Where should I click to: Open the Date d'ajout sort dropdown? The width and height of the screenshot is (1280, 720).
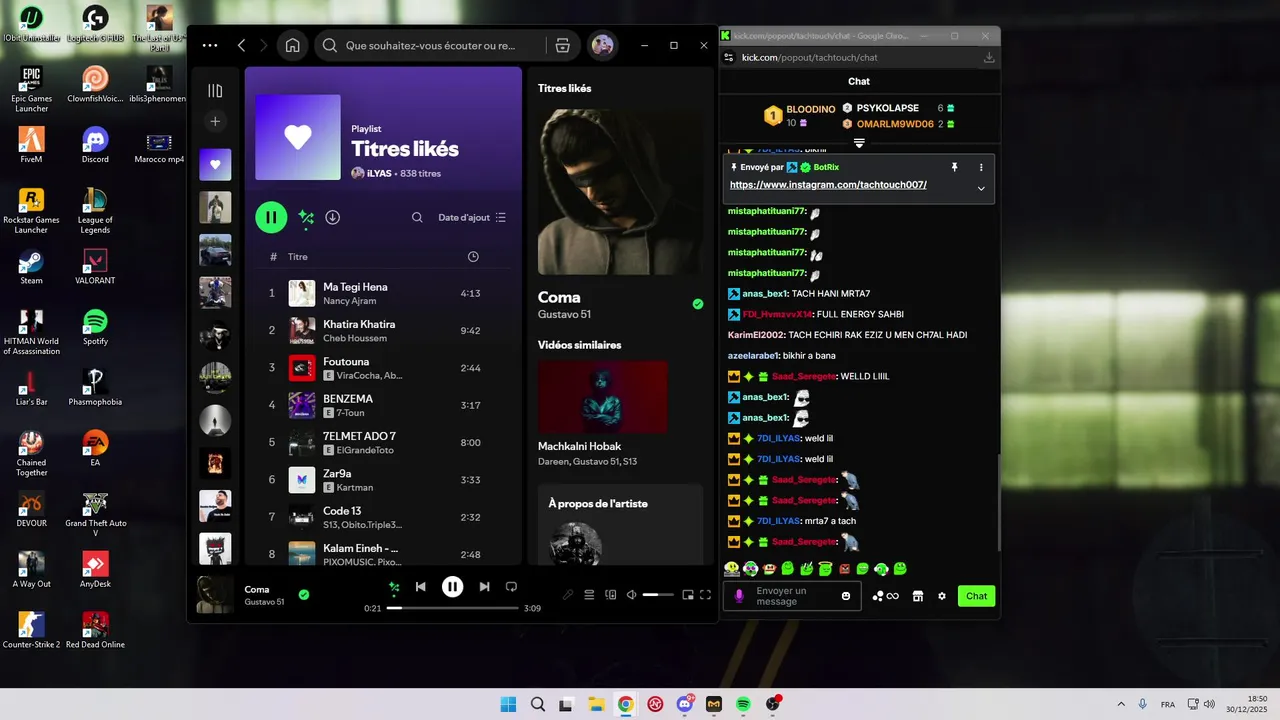pos(472,217)
